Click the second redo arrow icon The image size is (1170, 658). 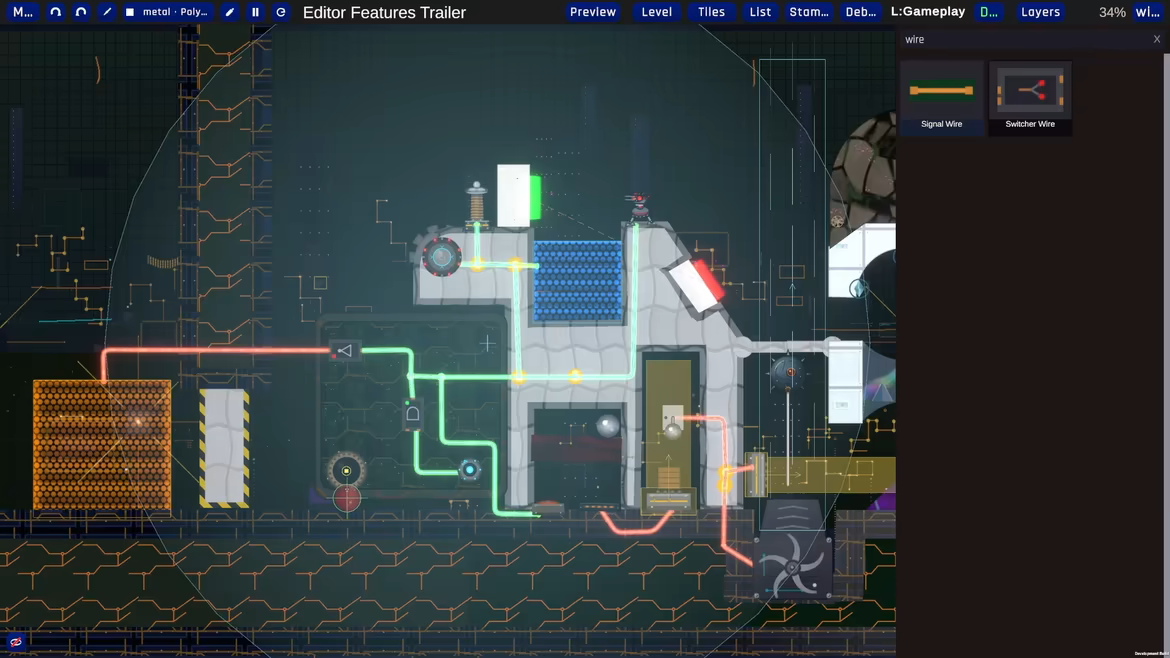coord(81,12)
